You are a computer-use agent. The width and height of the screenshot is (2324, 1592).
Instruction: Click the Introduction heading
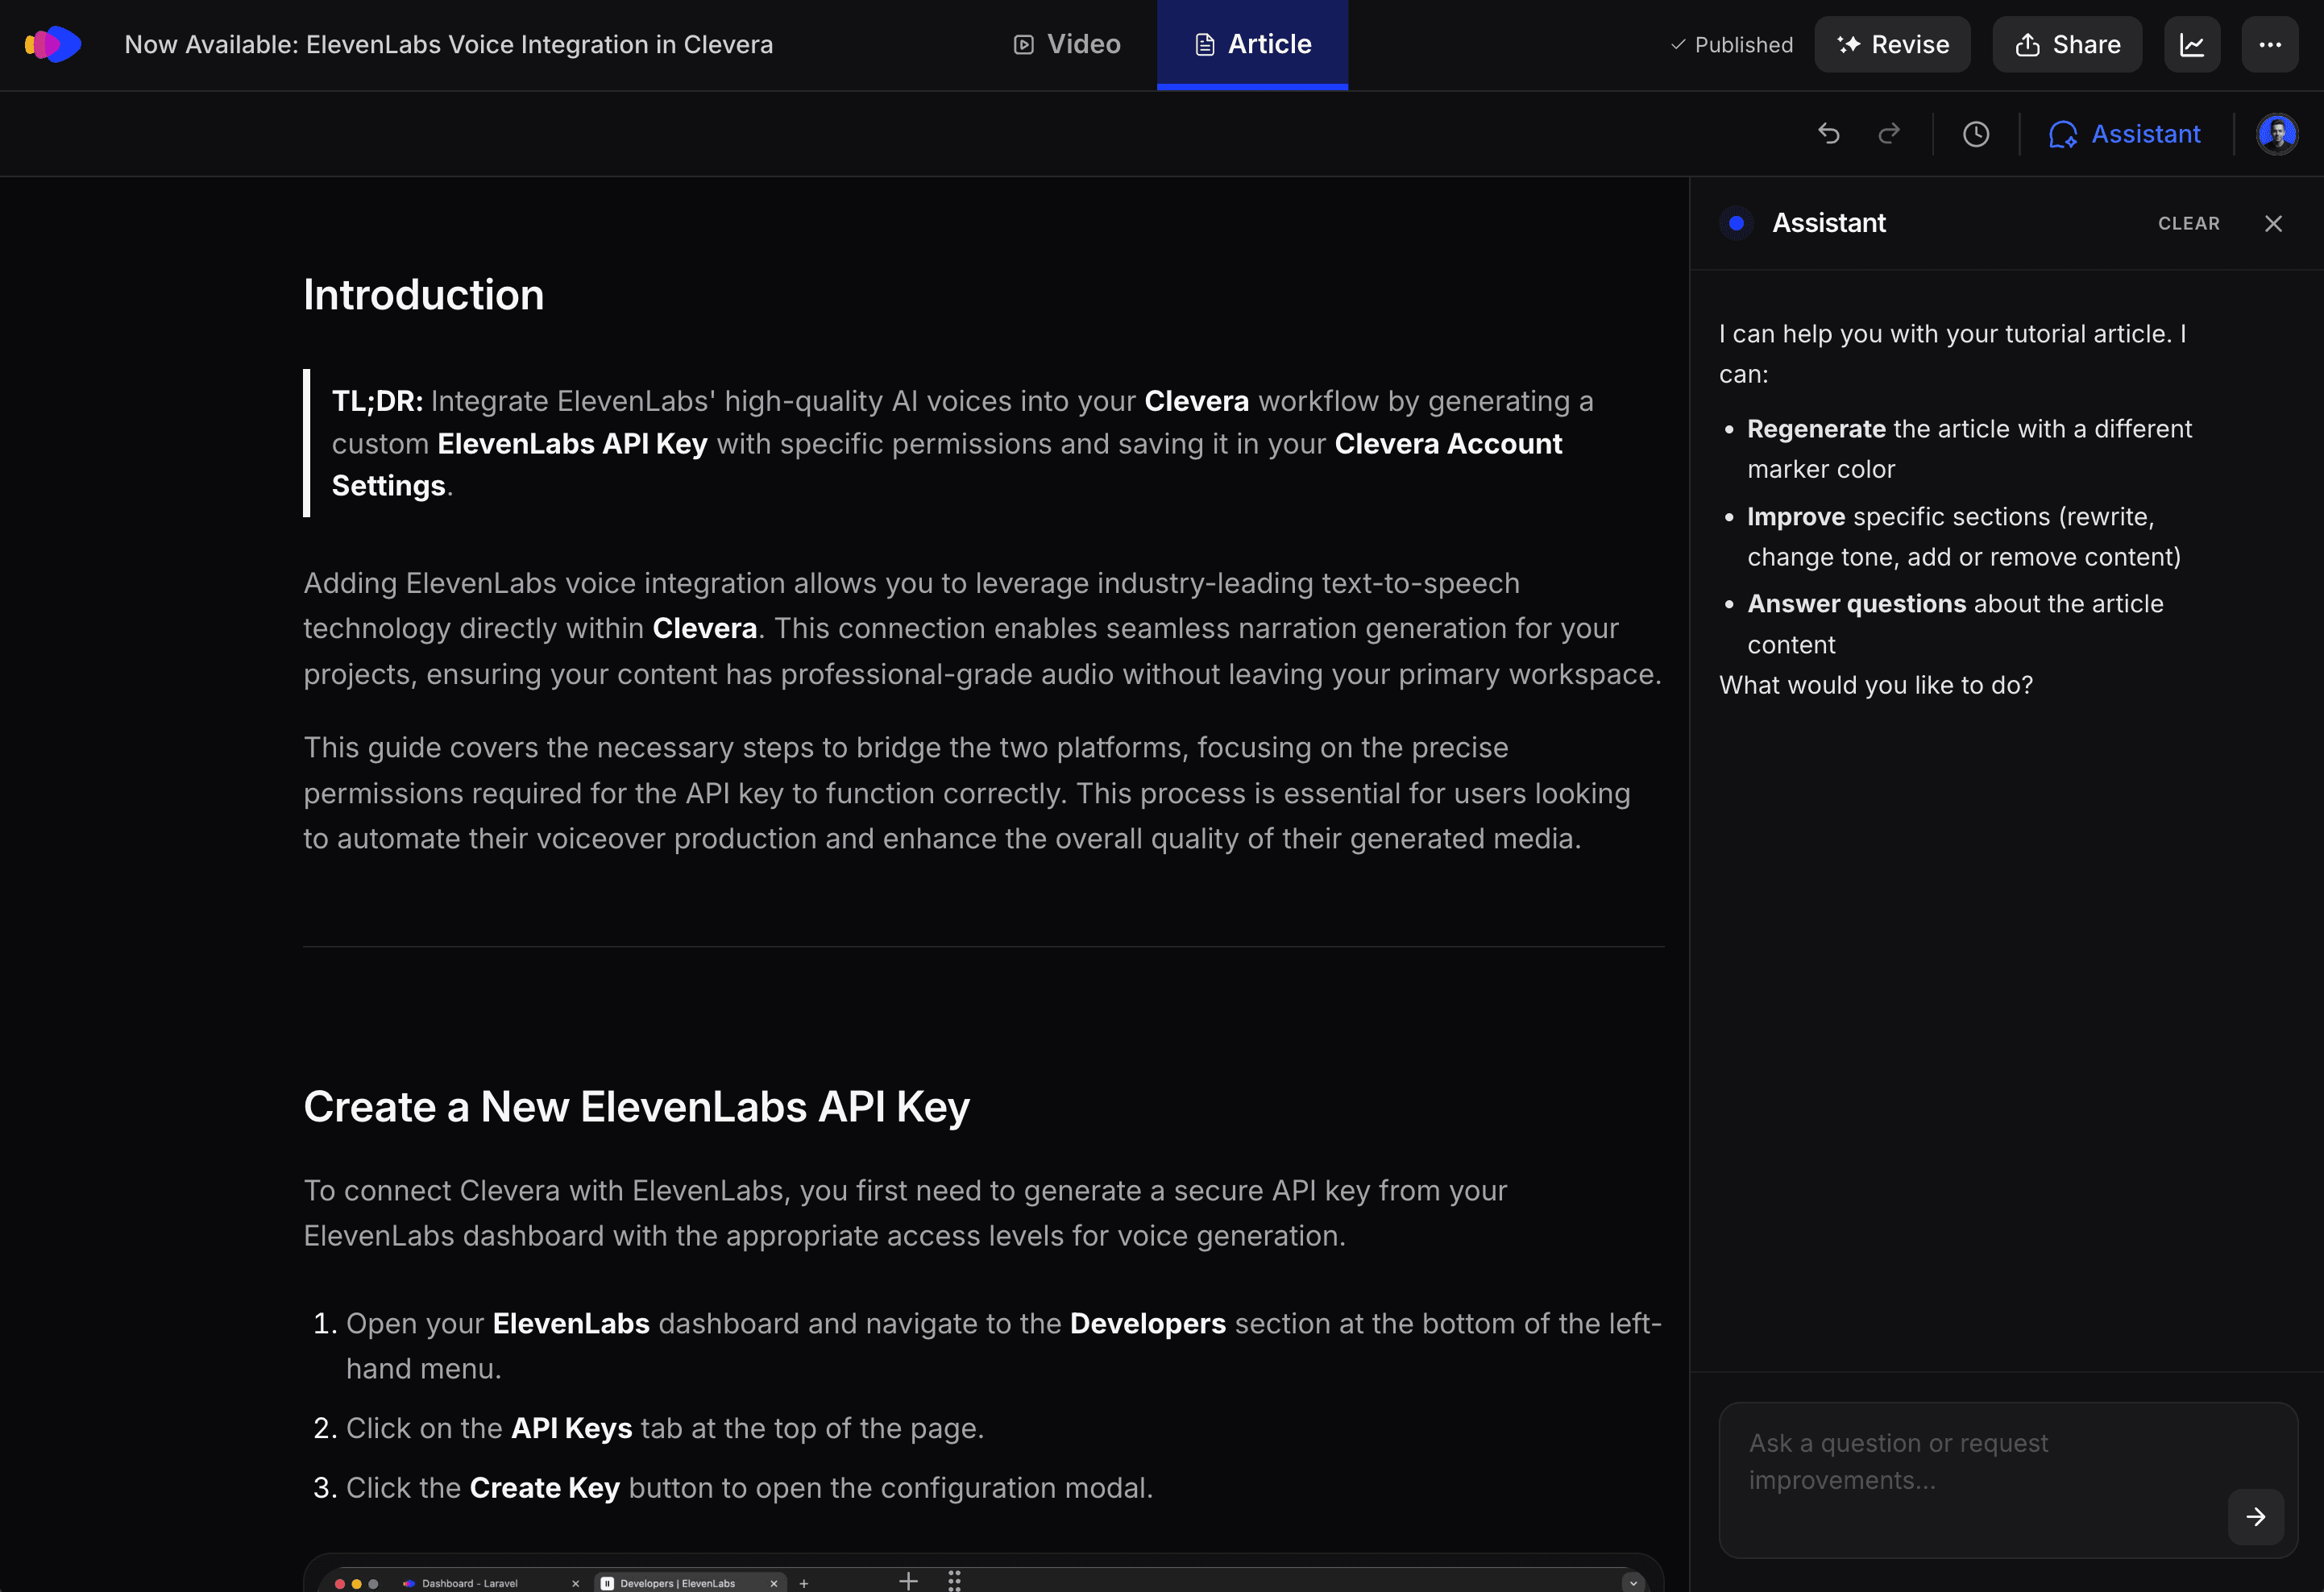(424, 295)
